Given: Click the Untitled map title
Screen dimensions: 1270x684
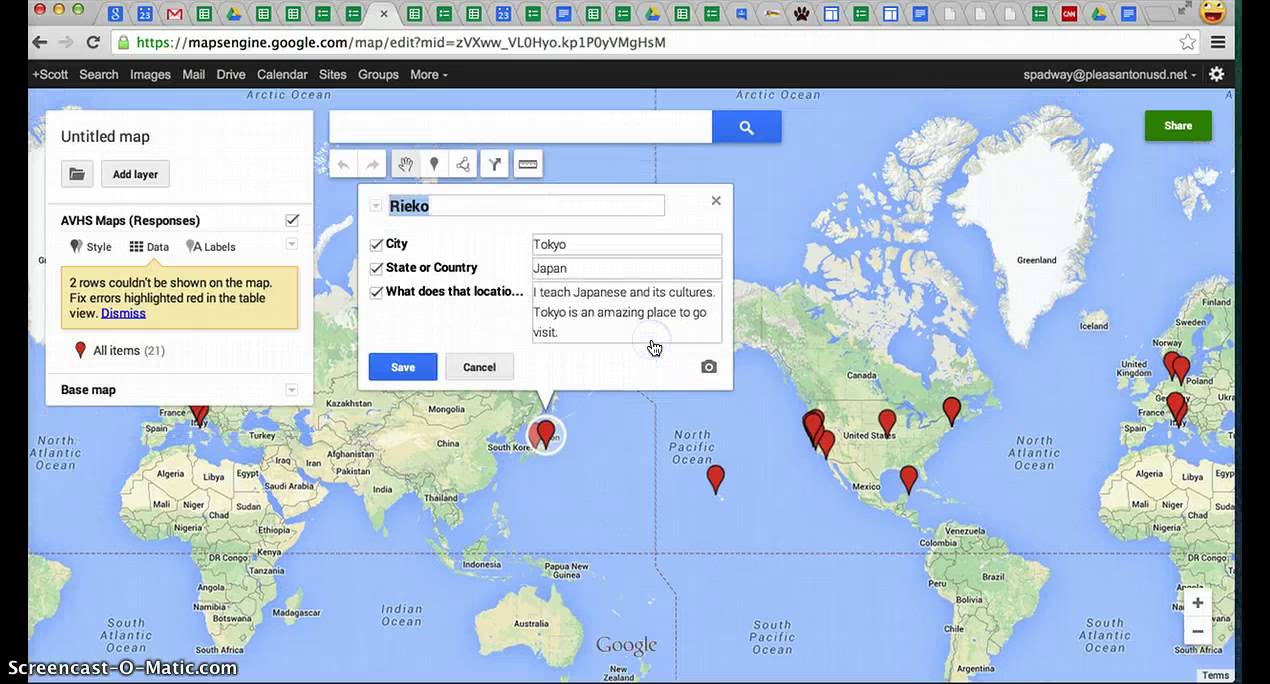Looking at the screenshot, I should point(105,136).
